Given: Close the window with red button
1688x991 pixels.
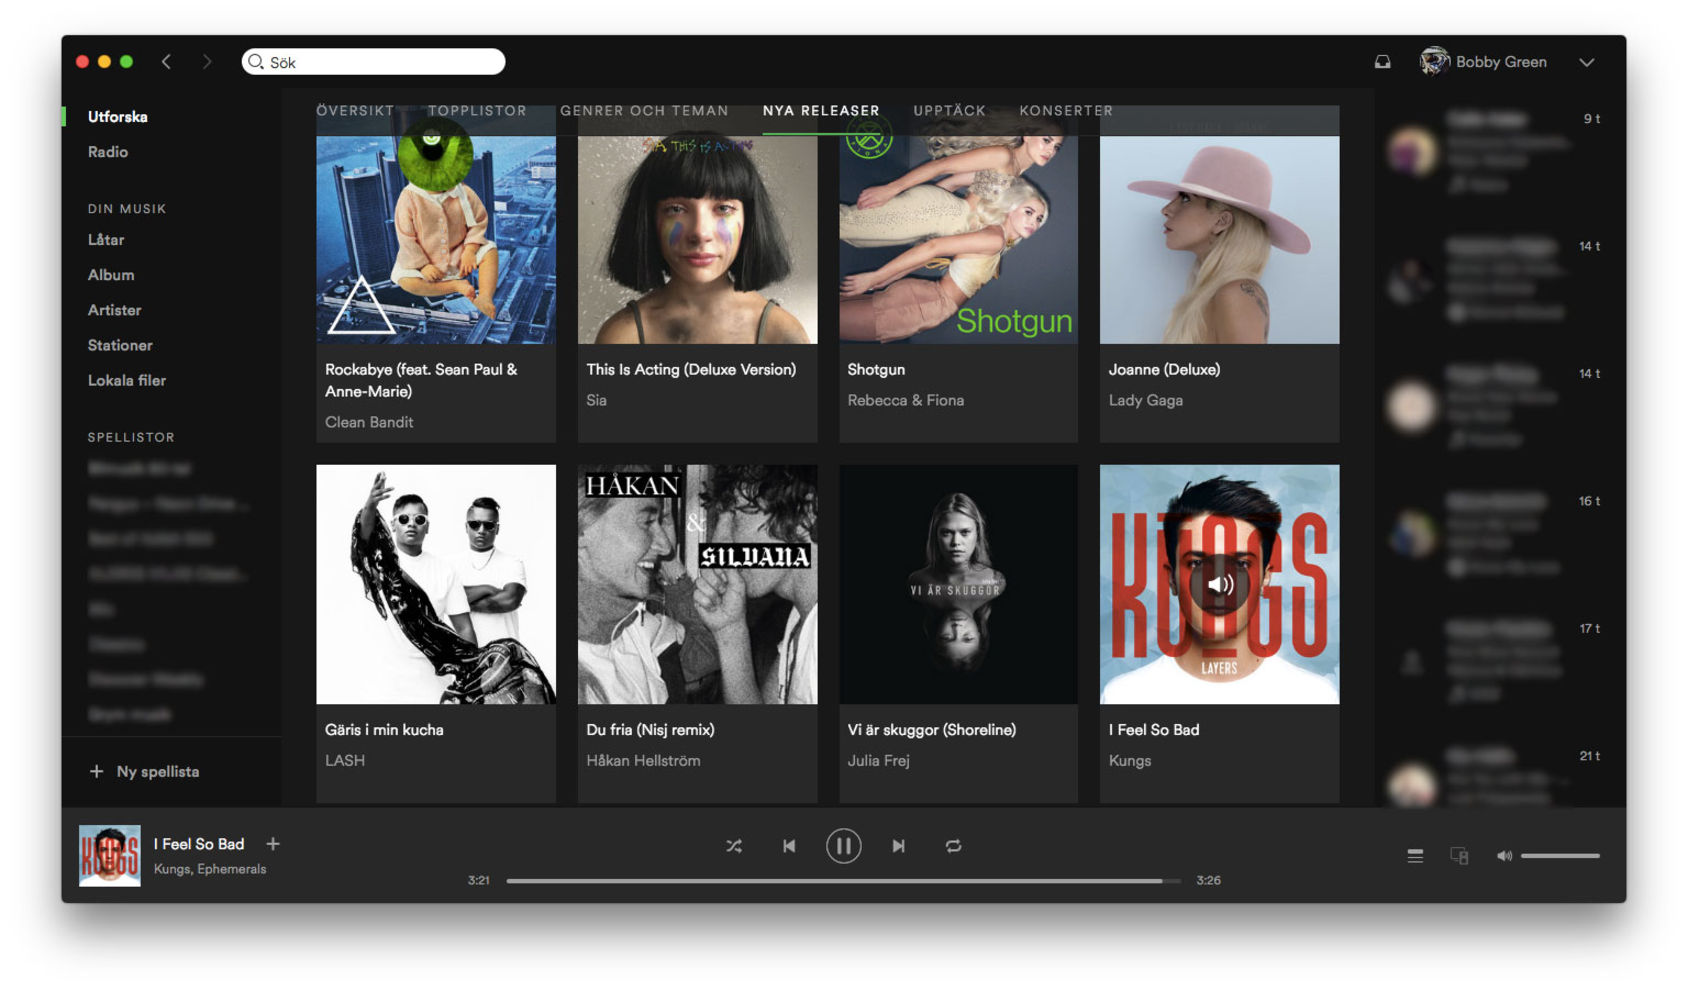Looking at the screenshot, I should point(82,62).
